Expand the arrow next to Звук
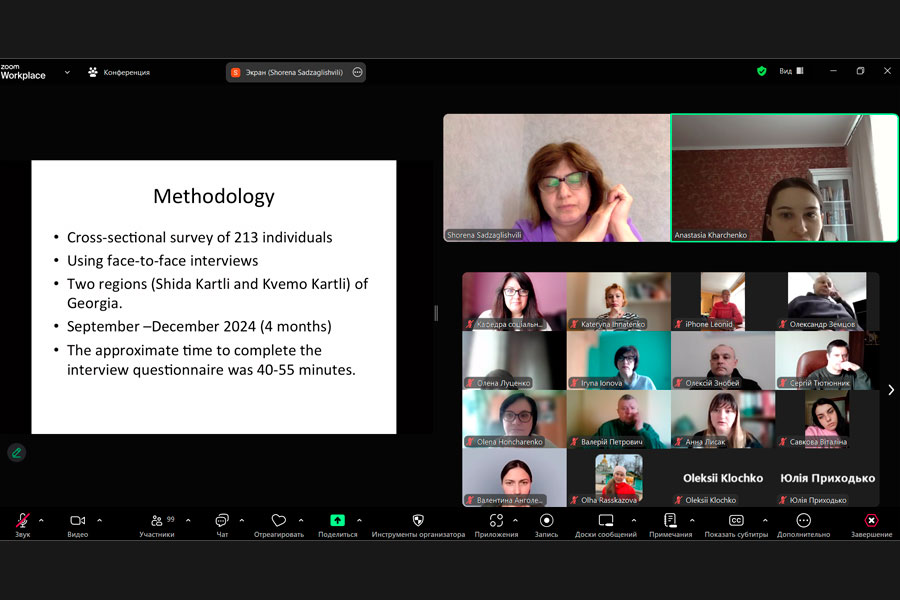Screen dimensions: 900x600 41,520
